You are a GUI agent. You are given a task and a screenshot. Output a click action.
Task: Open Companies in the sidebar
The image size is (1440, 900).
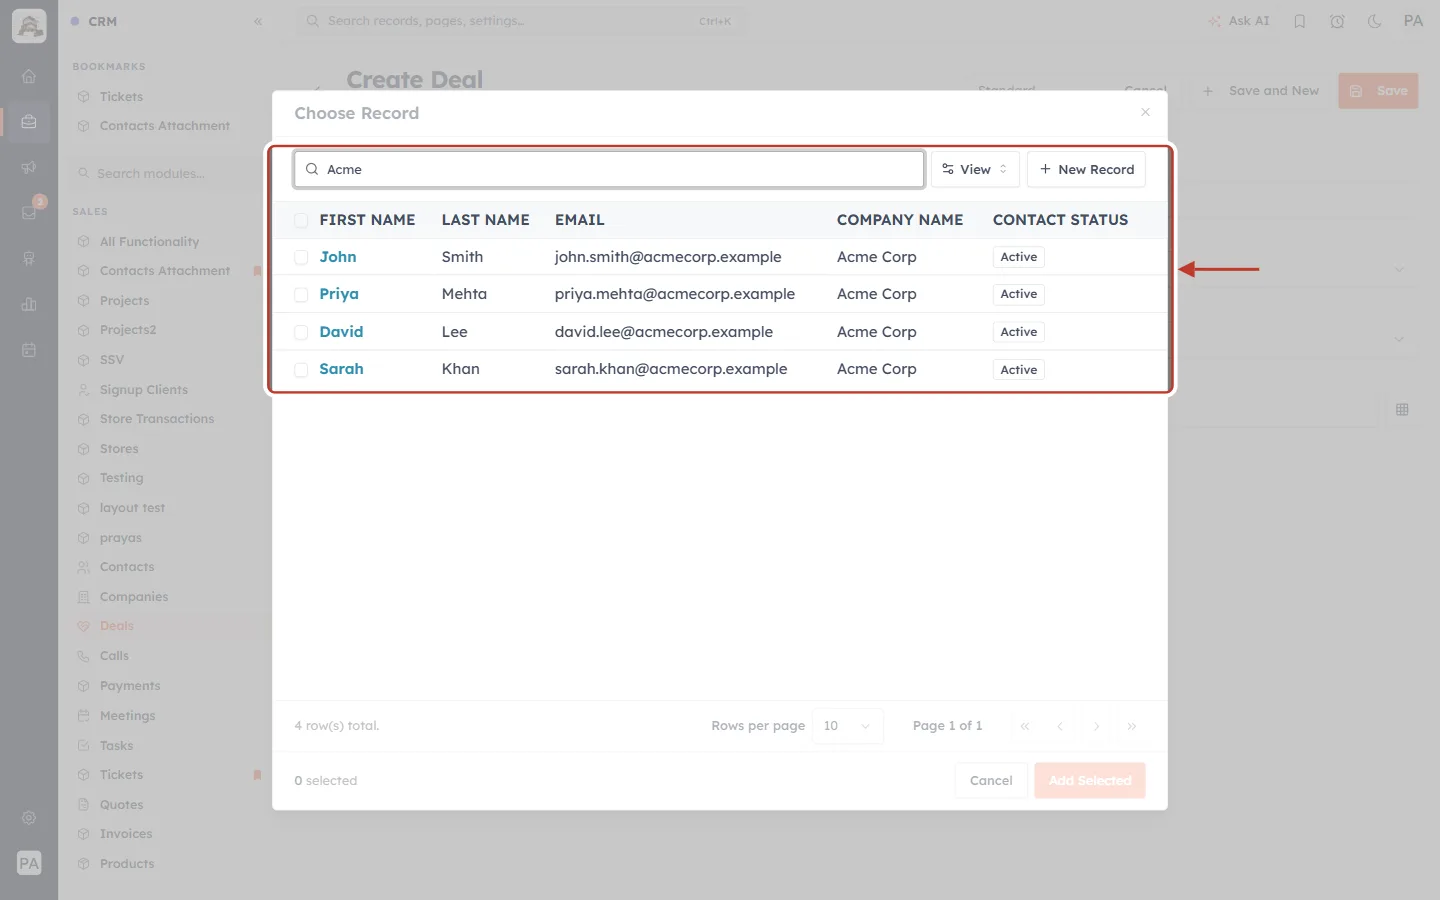point(134,597)
